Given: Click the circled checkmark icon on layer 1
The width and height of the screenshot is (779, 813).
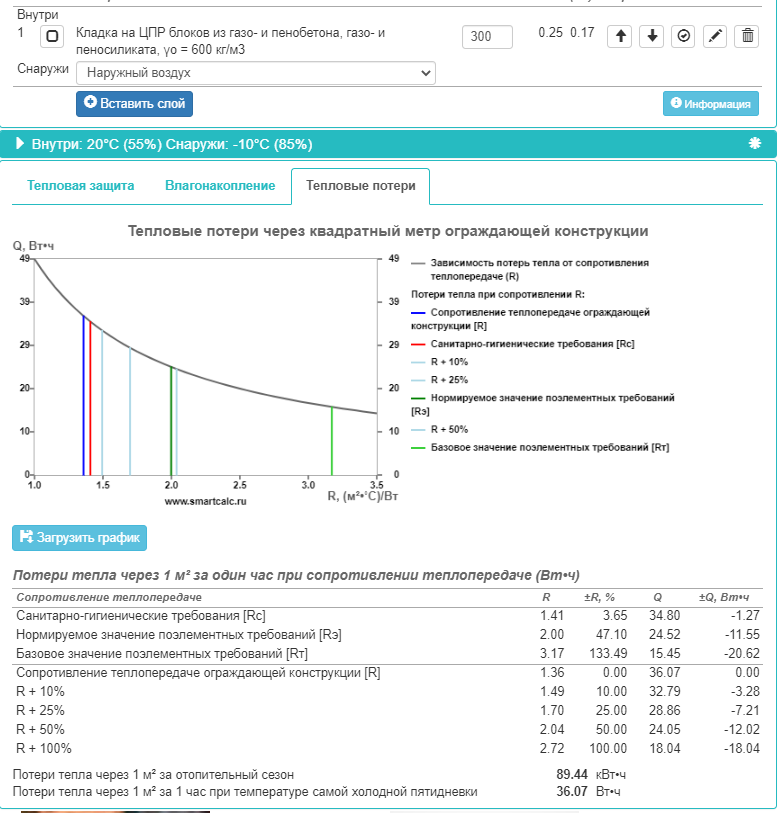Looking at the screenshot, I should [x=684, y=36].
